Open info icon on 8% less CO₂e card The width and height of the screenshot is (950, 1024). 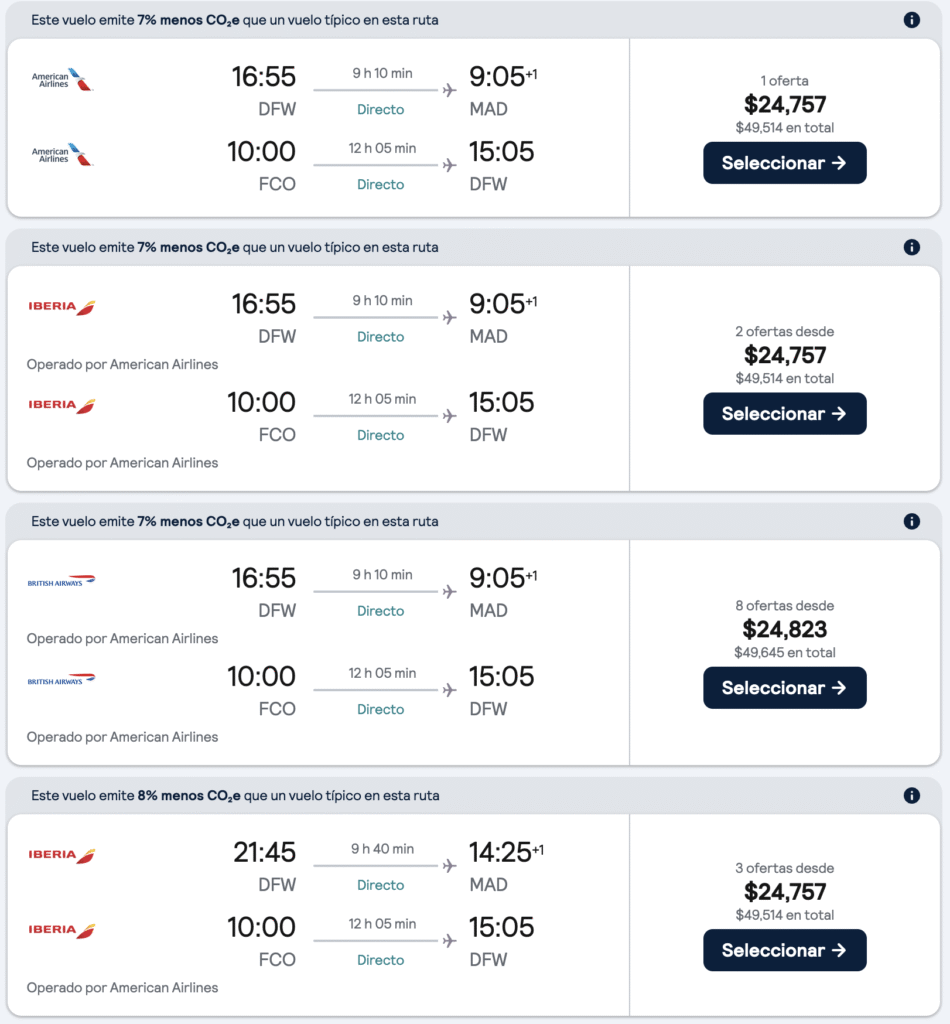point(911,796)
